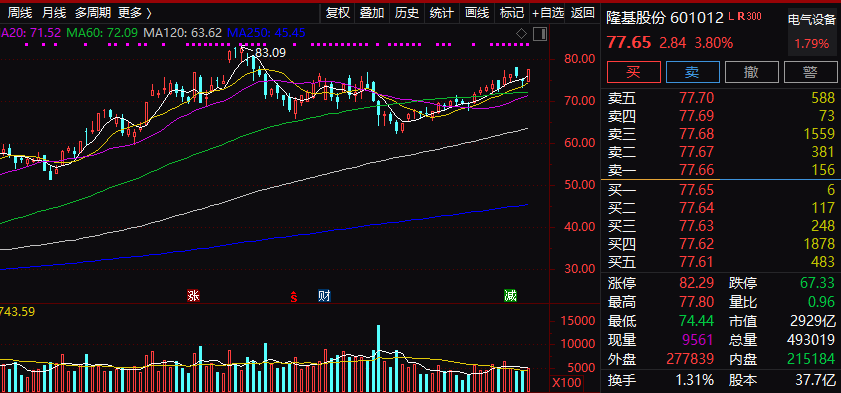Image resolution: width=841 pixels, height=393 pixels.
Task: Toggle the side panel layout icon
Action: point(541,34)
